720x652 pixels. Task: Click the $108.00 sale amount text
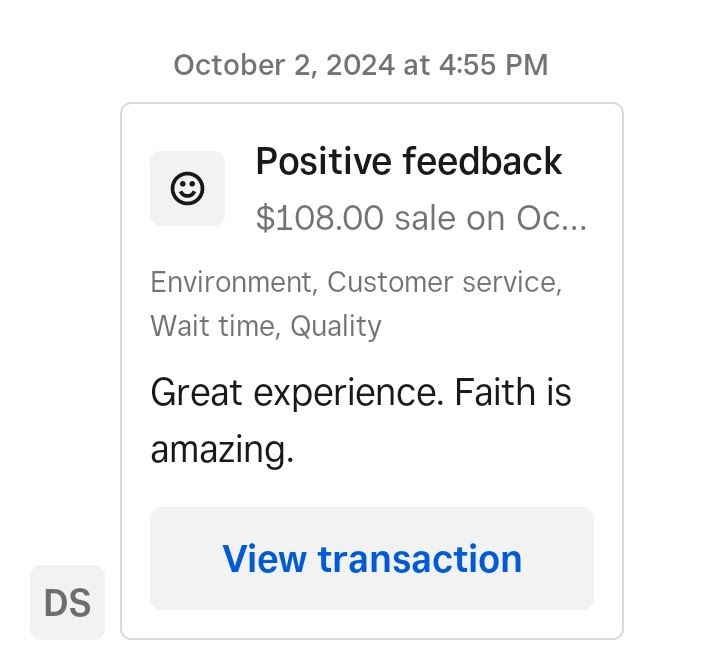click(x=320, y=218)
